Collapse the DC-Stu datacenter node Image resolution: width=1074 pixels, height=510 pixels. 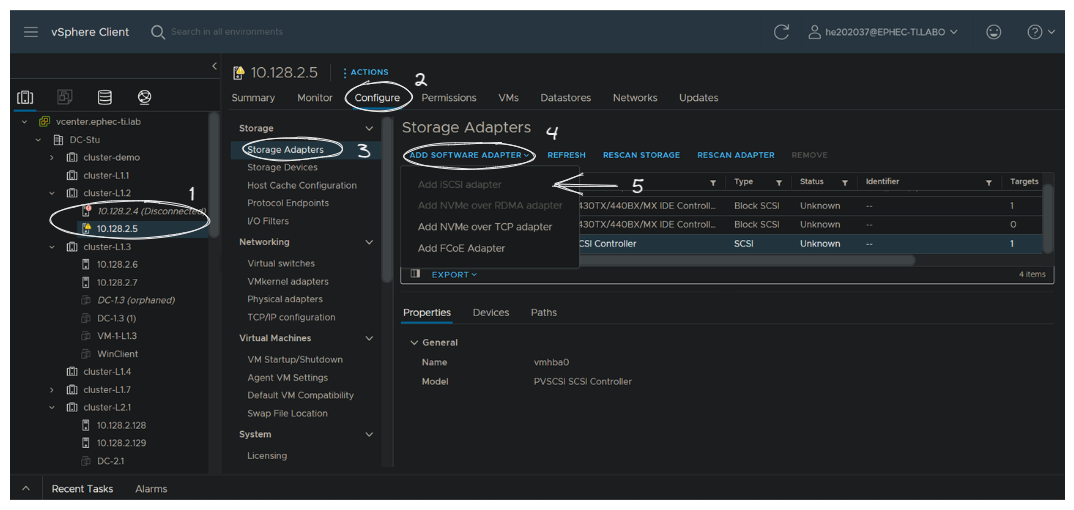[x=38, y=139]
